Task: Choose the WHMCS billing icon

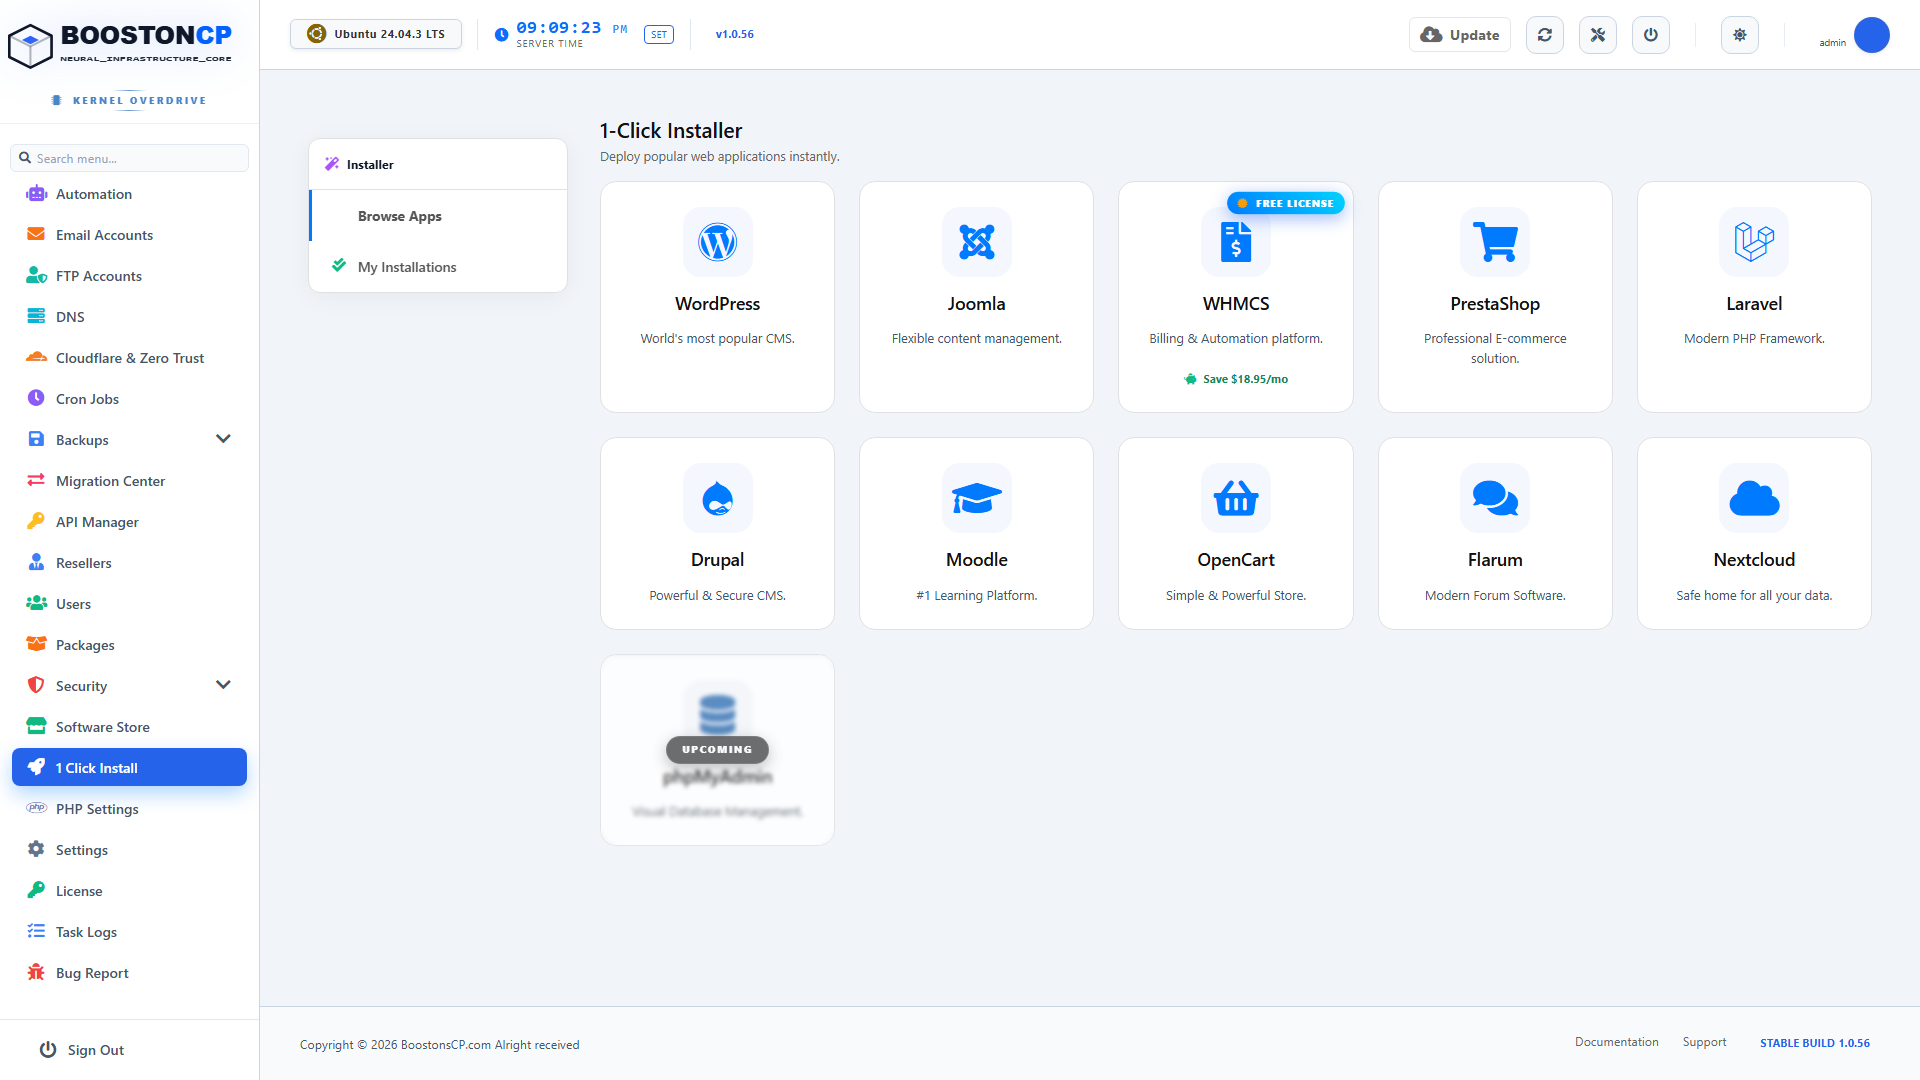Action: (1235, 242)
